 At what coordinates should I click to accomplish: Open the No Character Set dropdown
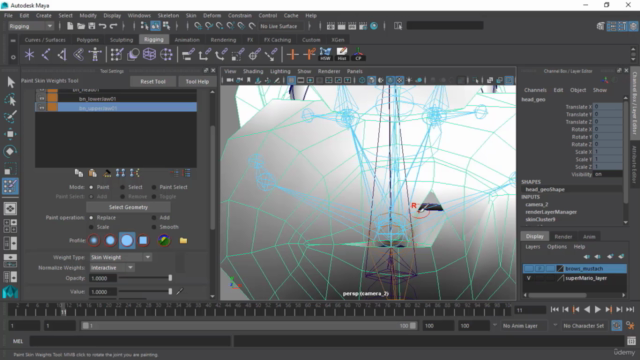[583, 326]
